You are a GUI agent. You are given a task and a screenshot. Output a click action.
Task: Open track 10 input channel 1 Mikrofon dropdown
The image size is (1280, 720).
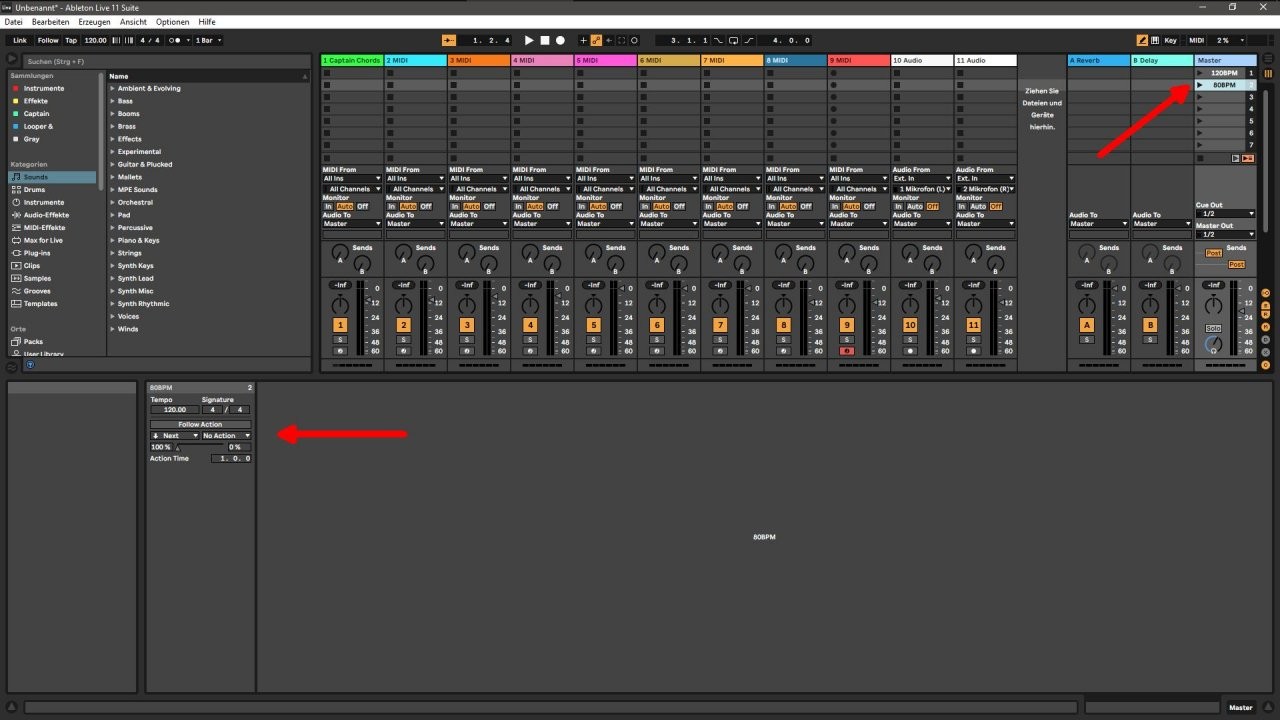[922, 189]
